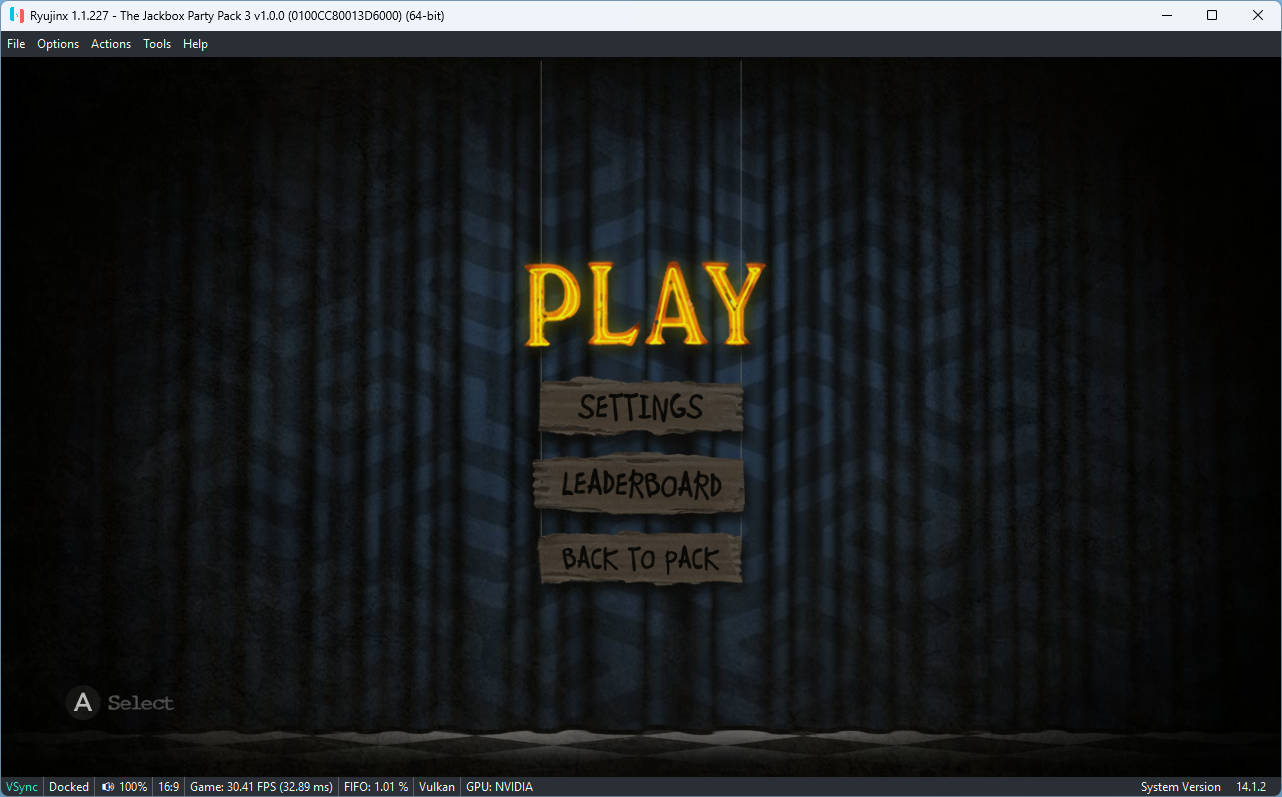1282x797 pixels.
Task: Toggle the 100% volume mute state
Action: (x=123, y=786)
